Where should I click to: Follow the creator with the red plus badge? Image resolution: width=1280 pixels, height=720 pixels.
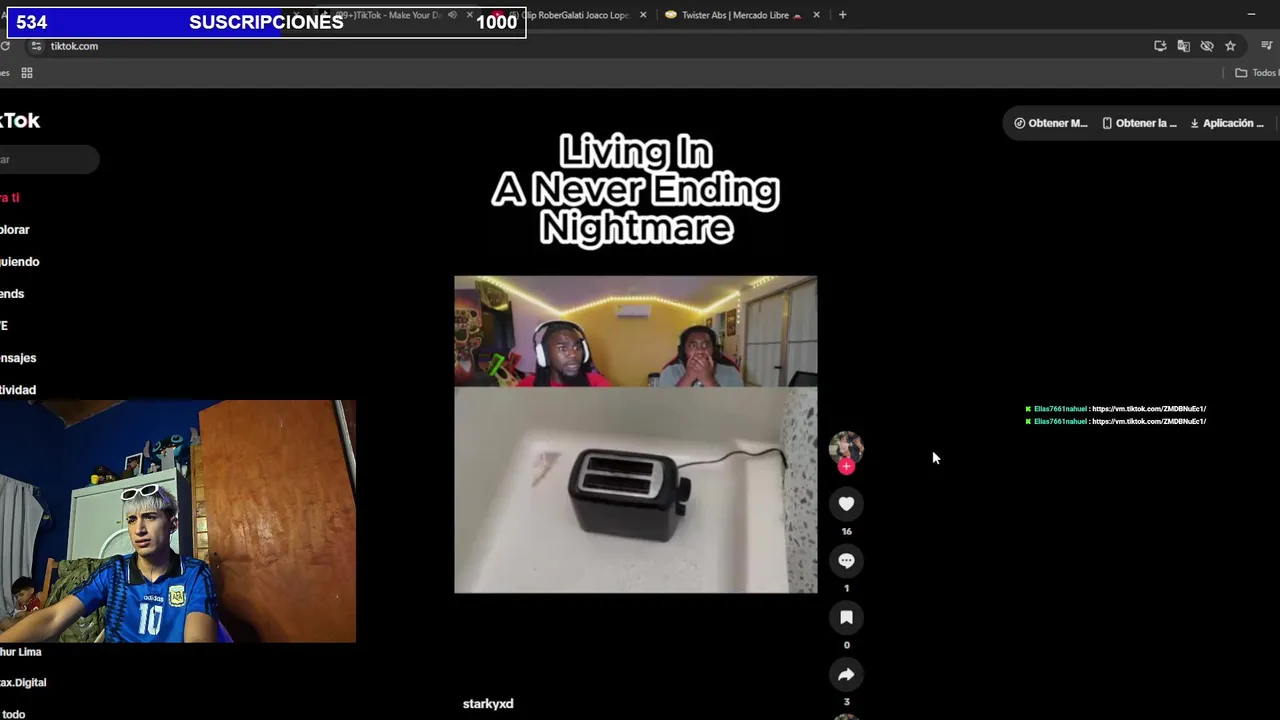(x=846, y=466)
